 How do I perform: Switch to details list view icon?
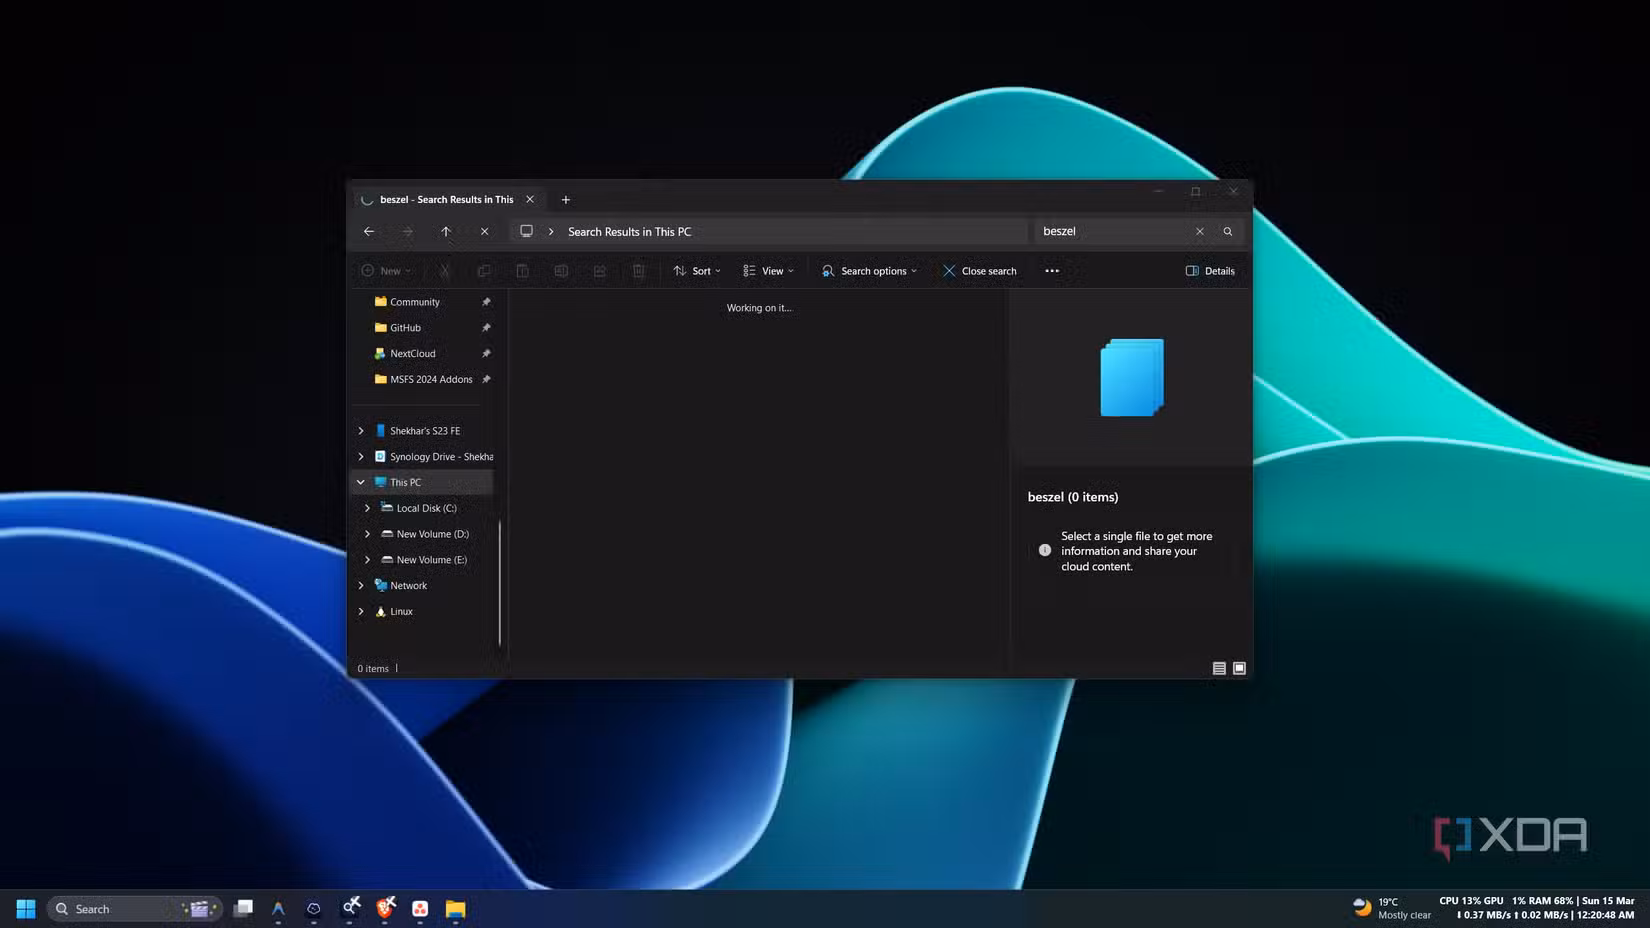pos(1219,668)
